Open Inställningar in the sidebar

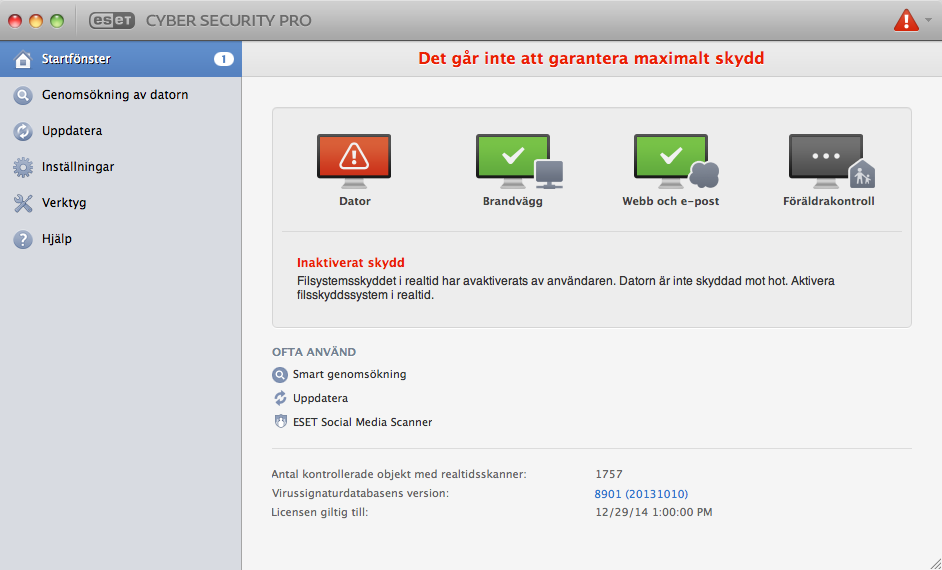(x=121, y=167)
